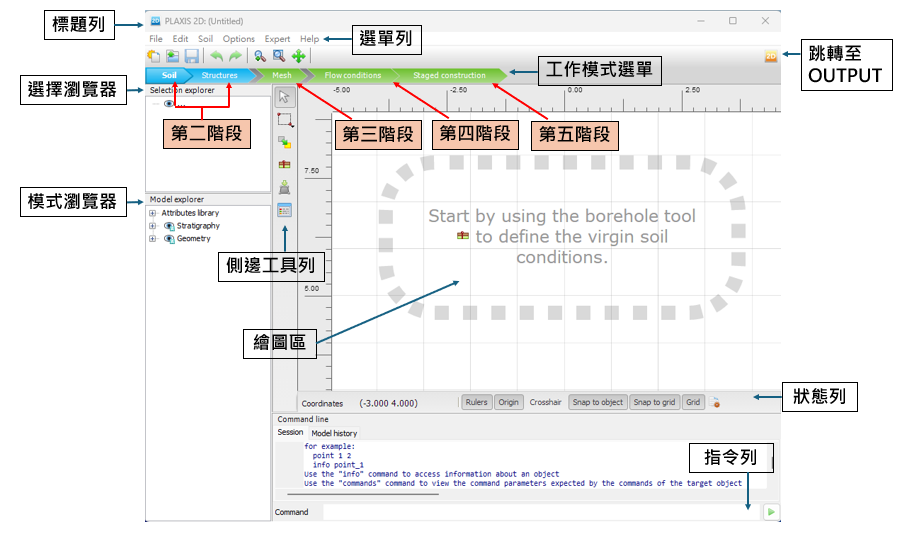This screenshot has width=920, height=535.
Task: Select the Model history tab
Action: pos(334,433)
